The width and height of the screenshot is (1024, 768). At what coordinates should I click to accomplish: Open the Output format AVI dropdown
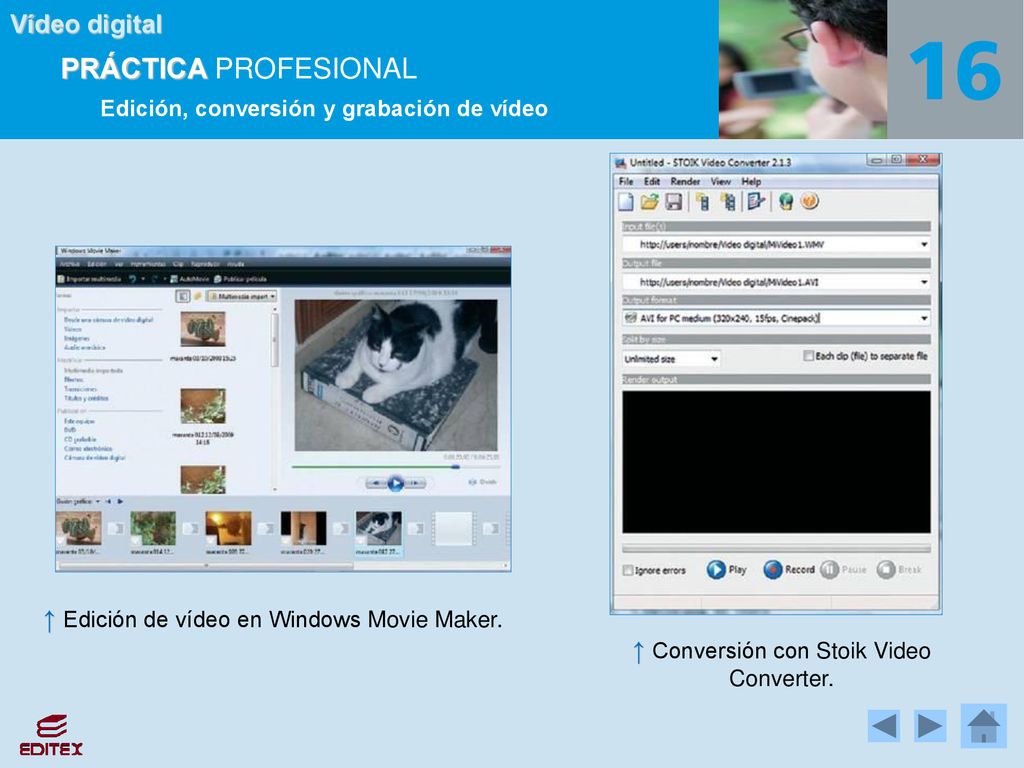click(x=924, y=318)
